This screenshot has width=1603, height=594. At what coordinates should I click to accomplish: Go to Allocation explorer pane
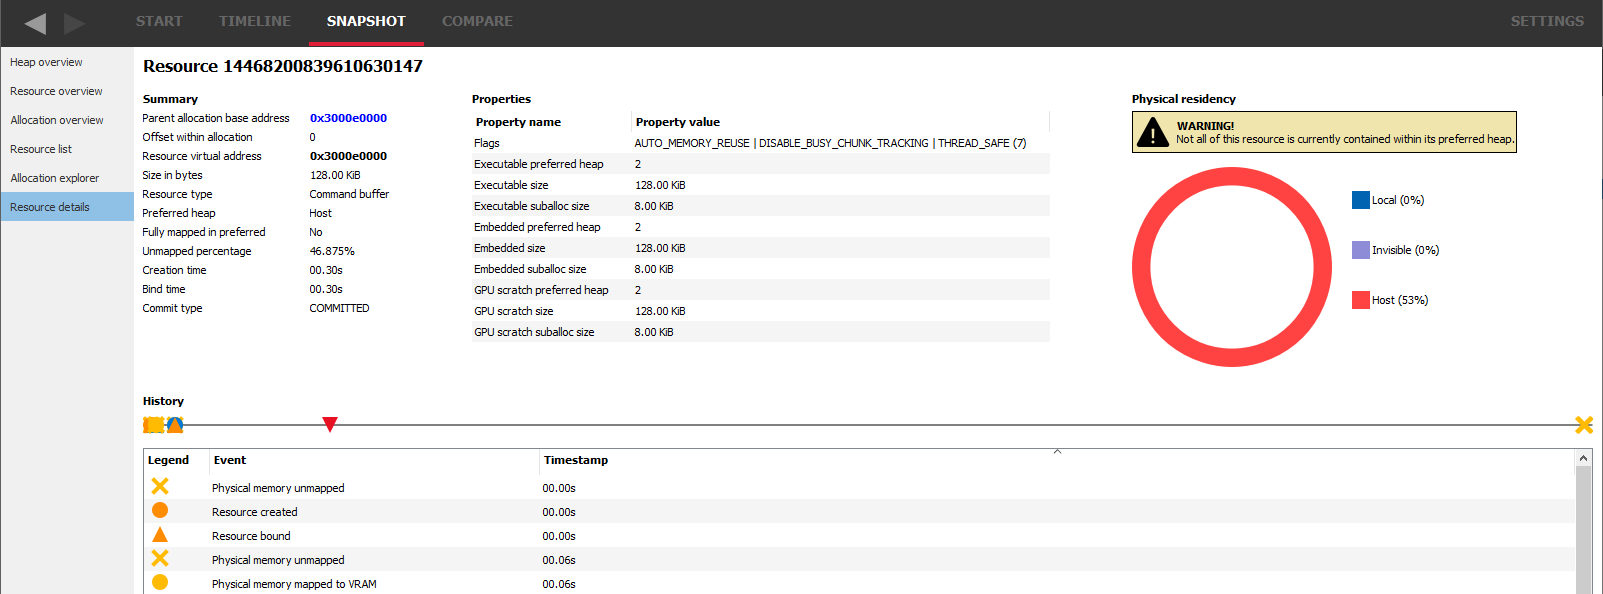pos(55,178)
